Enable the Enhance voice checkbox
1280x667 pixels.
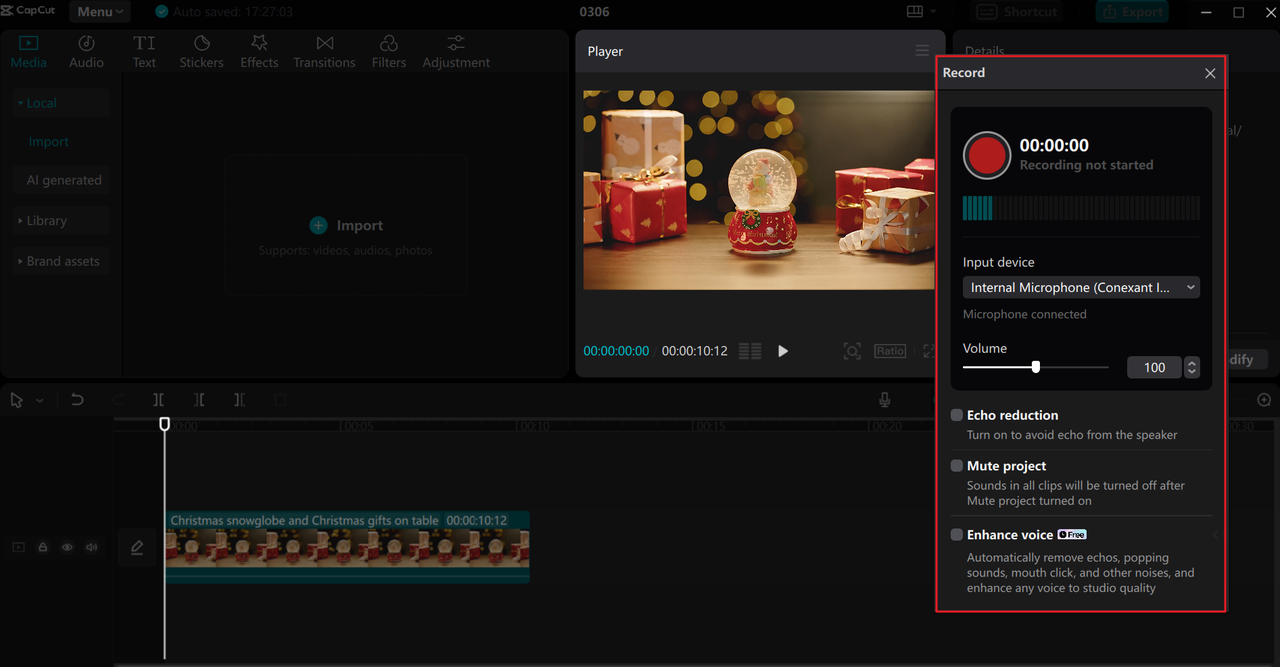tap(957, 535)
